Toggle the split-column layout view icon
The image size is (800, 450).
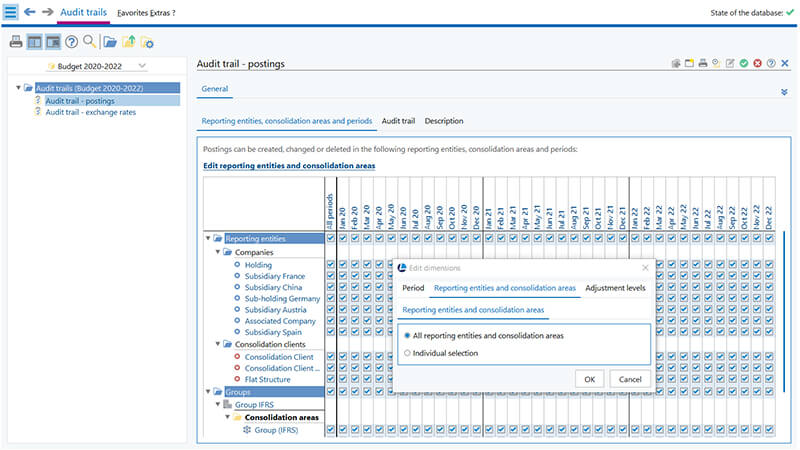tap(34, 42)
